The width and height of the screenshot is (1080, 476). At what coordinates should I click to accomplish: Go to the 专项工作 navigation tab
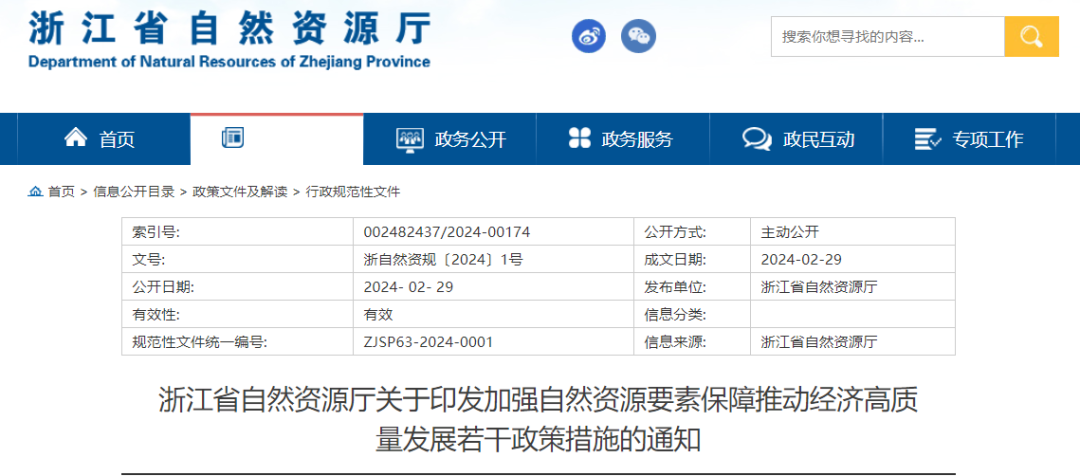coord(969,139)
